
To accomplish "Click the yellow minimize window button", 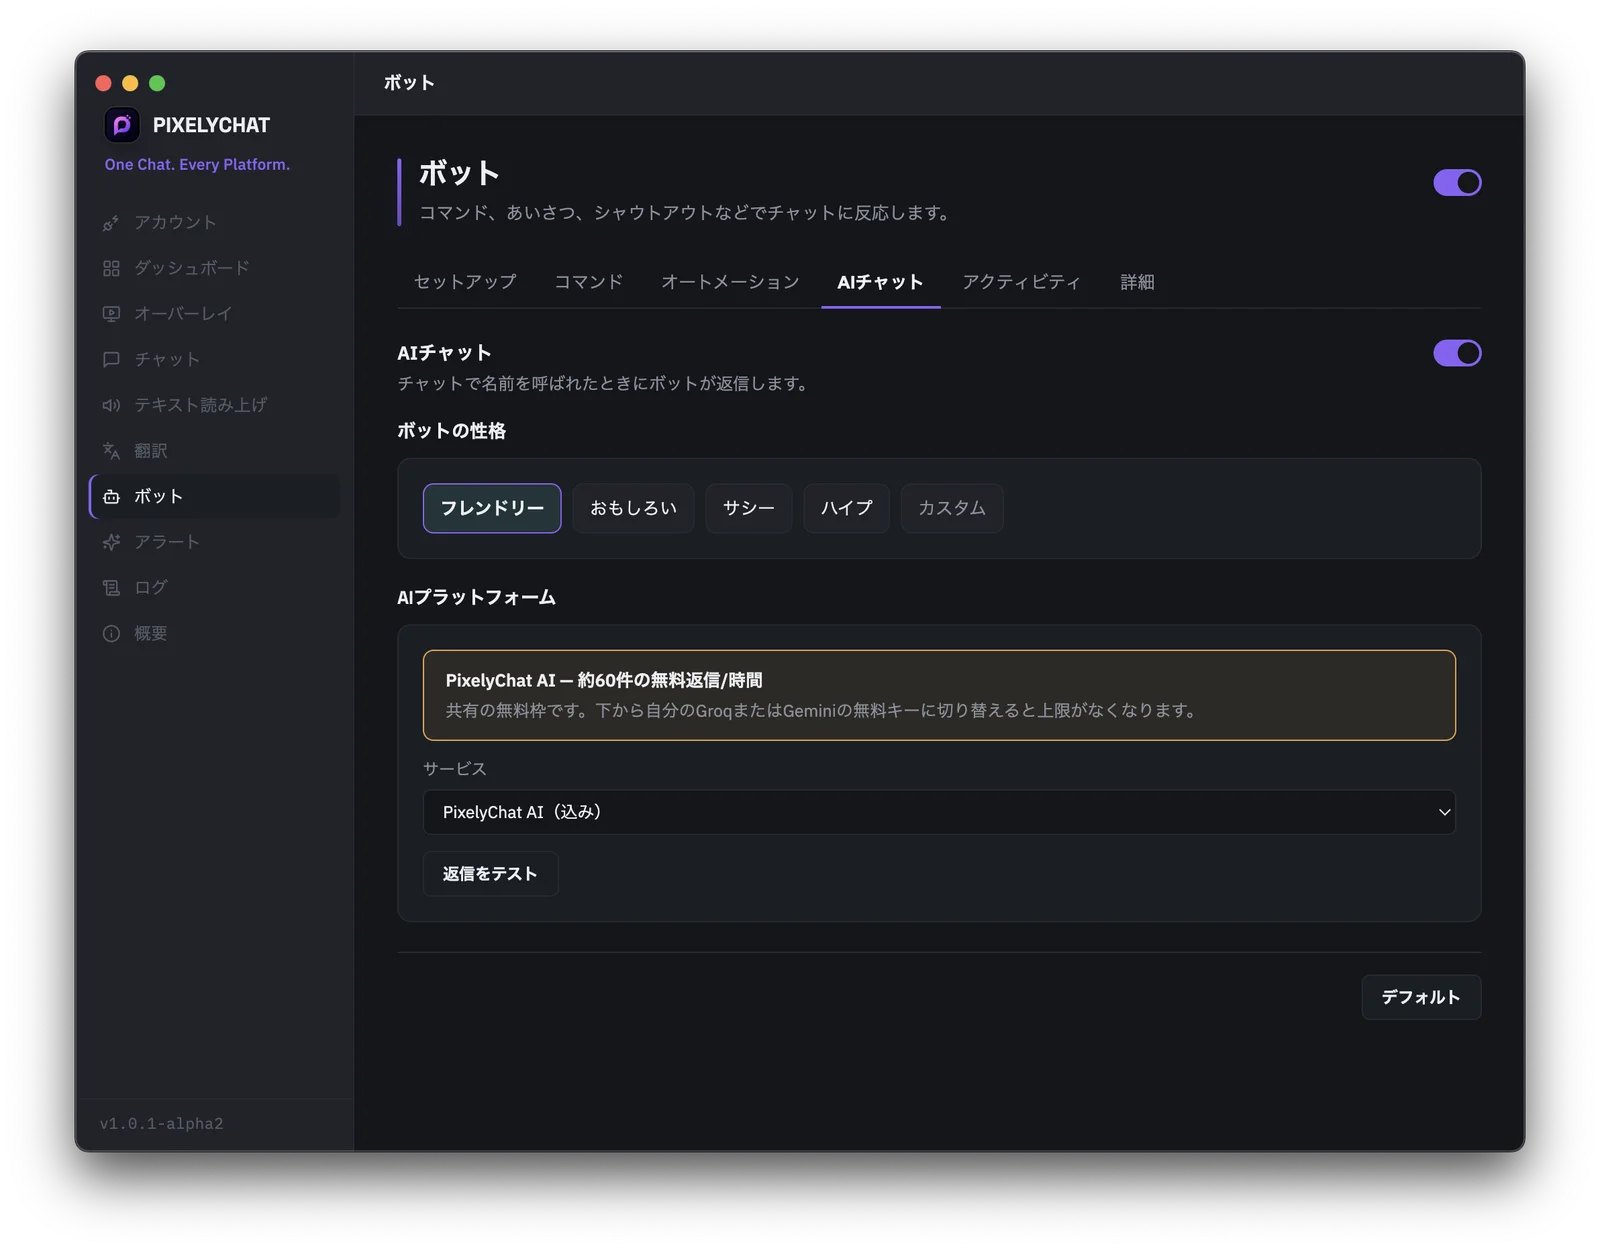I will point(130,83).
